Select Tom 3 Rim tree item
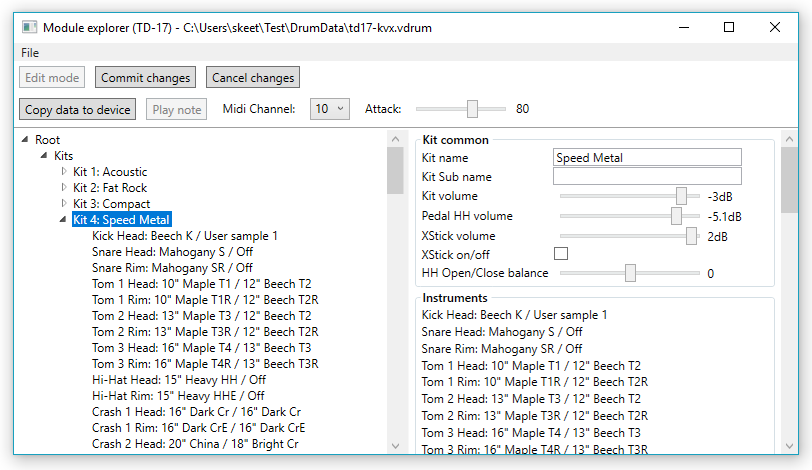Image resolution: width=812 pixels, height=470 pixels. pos(205,364)
